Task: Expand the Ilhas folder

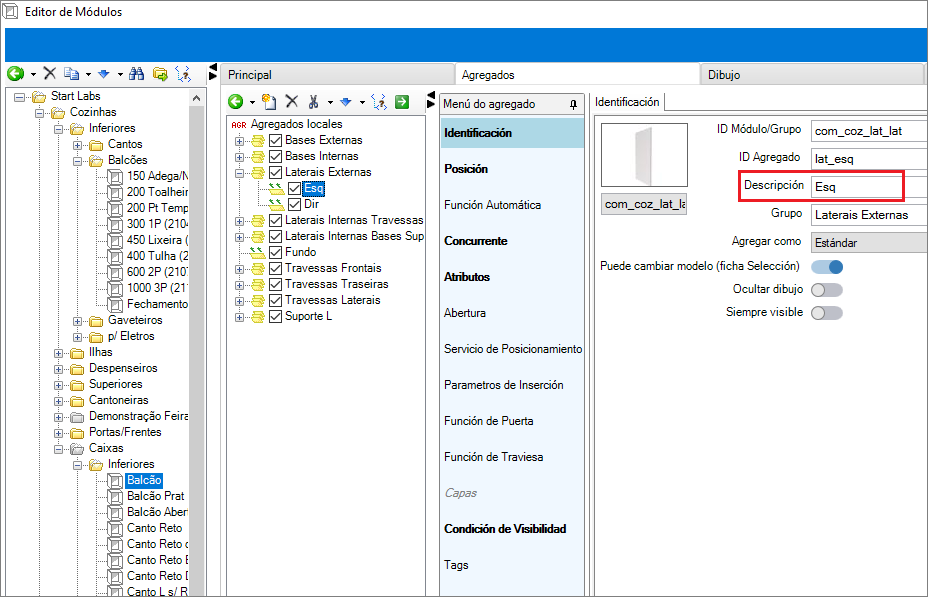Action: 58,353
